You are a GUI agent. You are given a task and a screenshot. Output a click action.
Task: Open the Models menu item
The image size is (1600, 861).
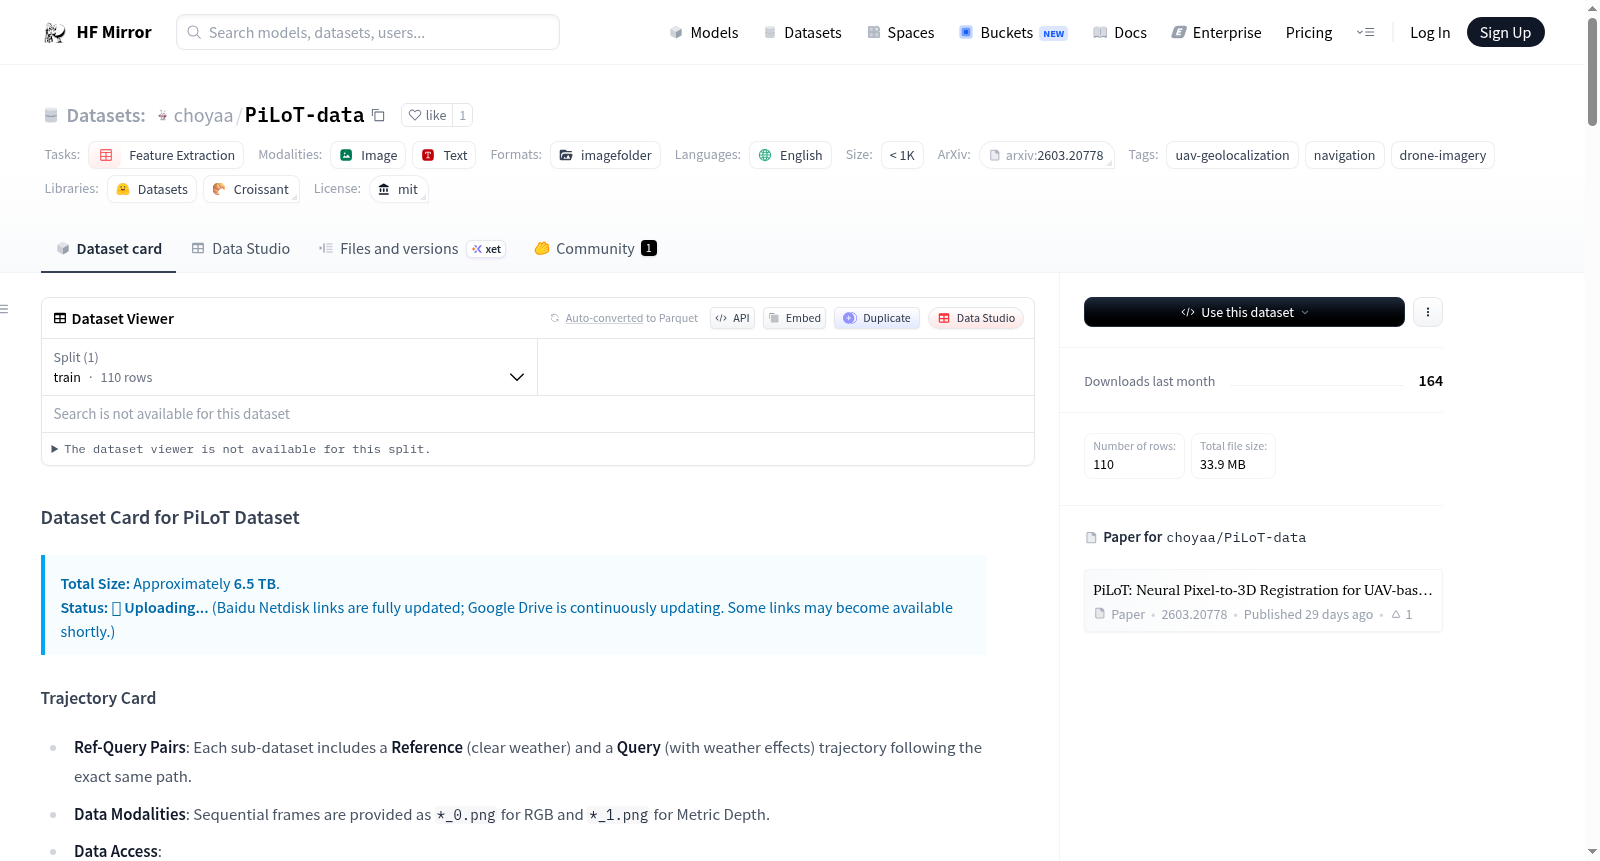point(704,33)
